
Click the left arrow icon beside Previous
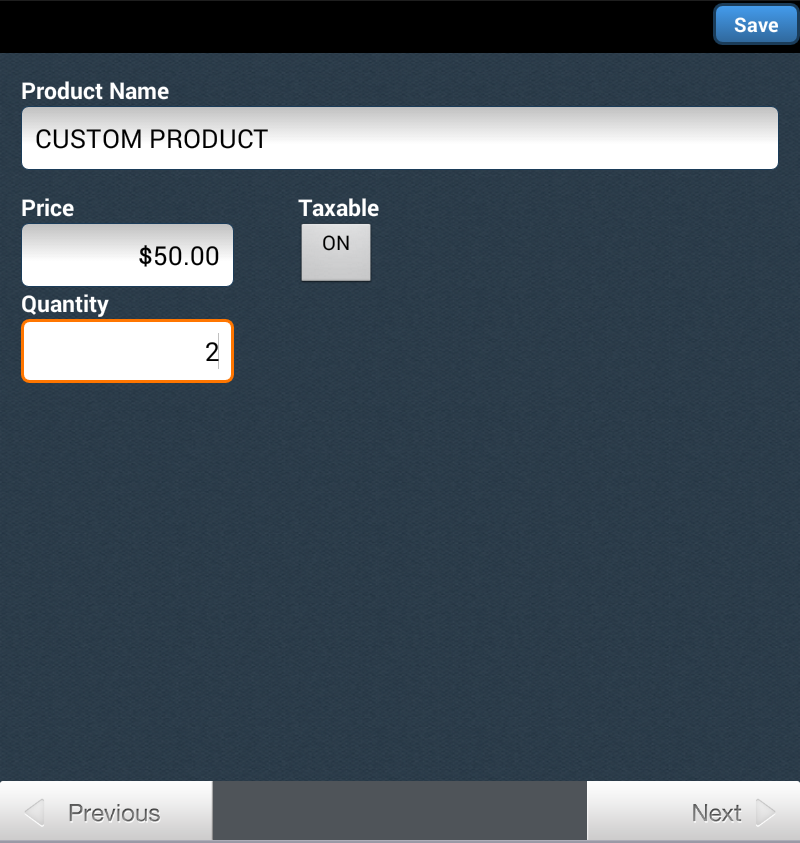[x=34, y=812]
